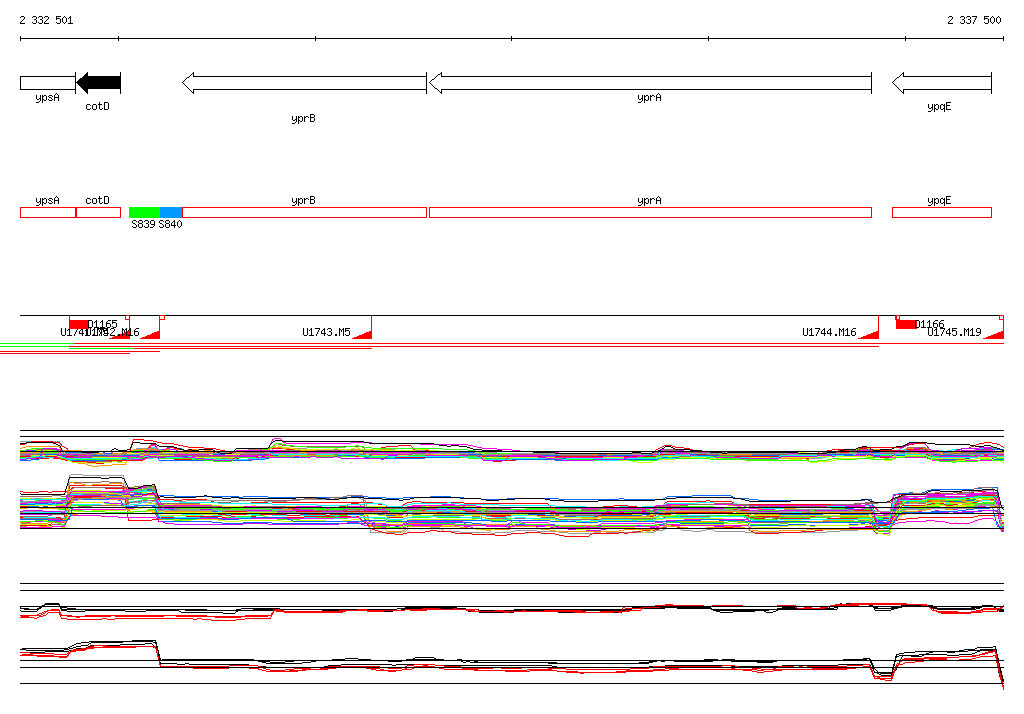Click the red triangle marker beside U1744.M16

pos(870,334)
